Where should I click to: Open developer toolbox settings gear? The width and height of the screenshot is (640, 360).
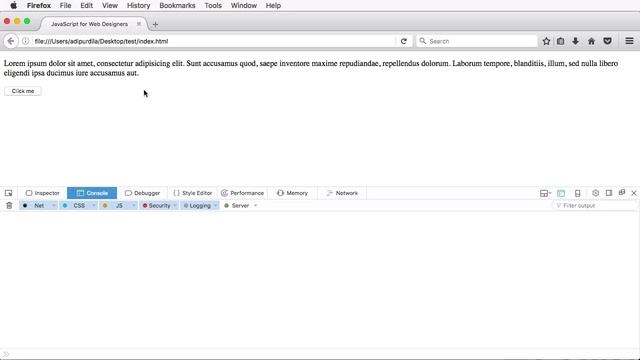click(596, 193)
